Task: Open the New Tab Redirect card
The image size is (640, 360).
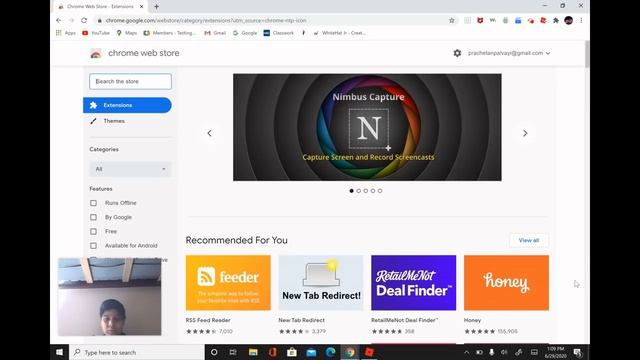Action: tap(321, 295)
